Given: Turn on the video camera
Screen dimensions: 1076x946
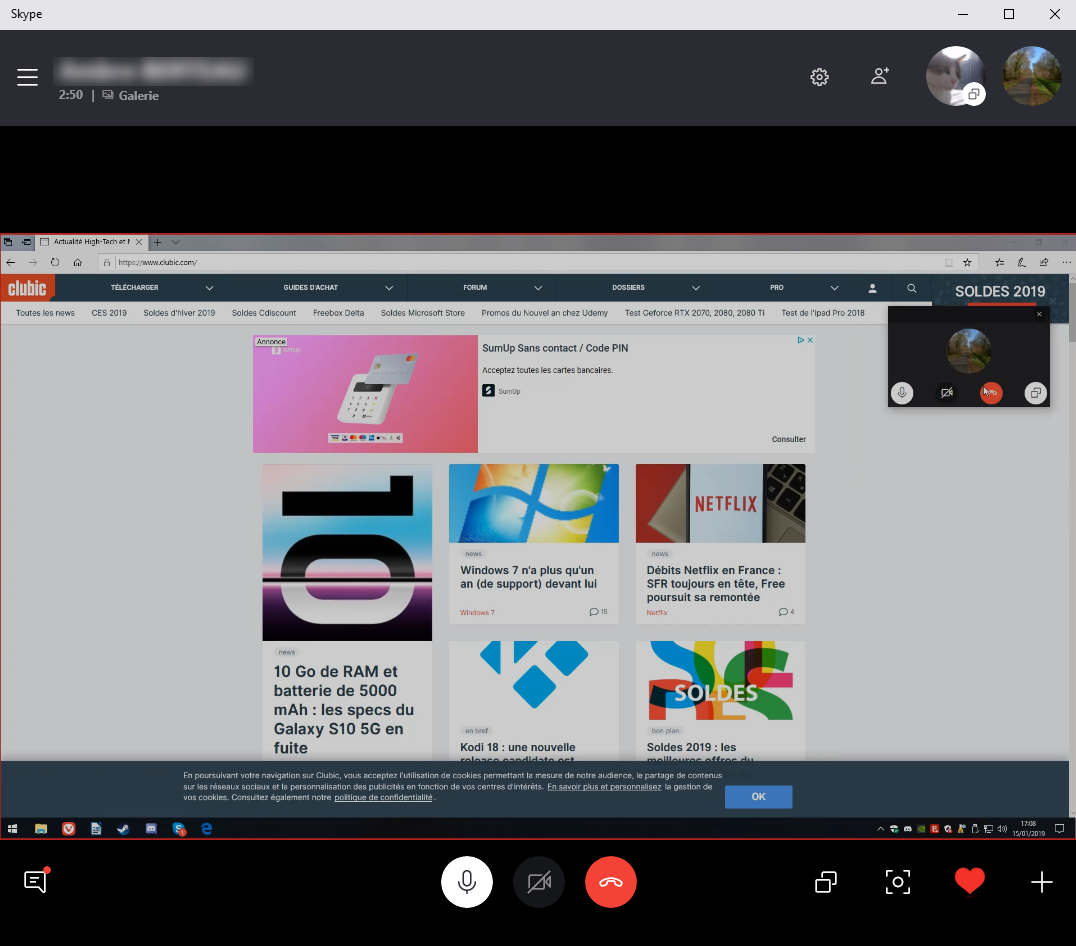Looking at the screenshot, I should (x=539, y=882).
